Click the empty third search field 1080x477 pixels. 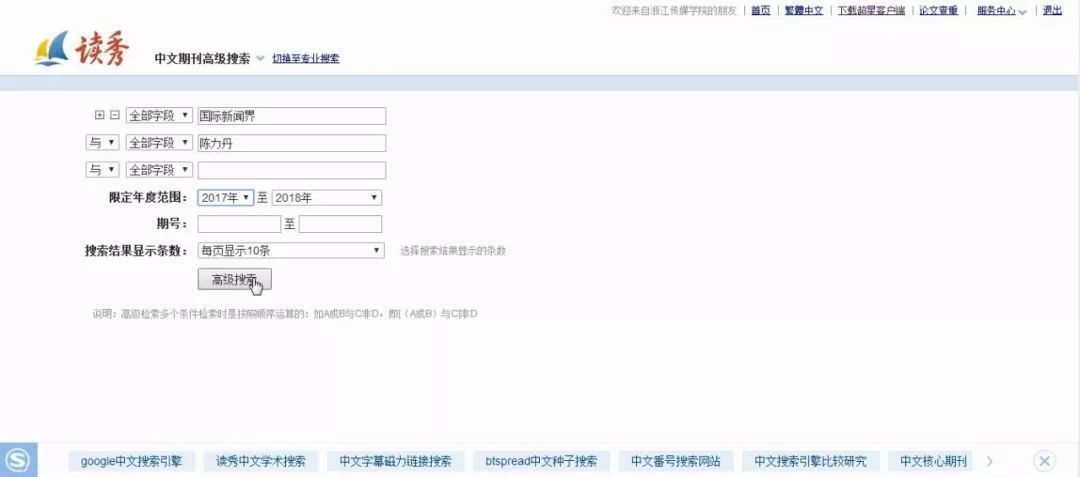[x=291, y=170]
